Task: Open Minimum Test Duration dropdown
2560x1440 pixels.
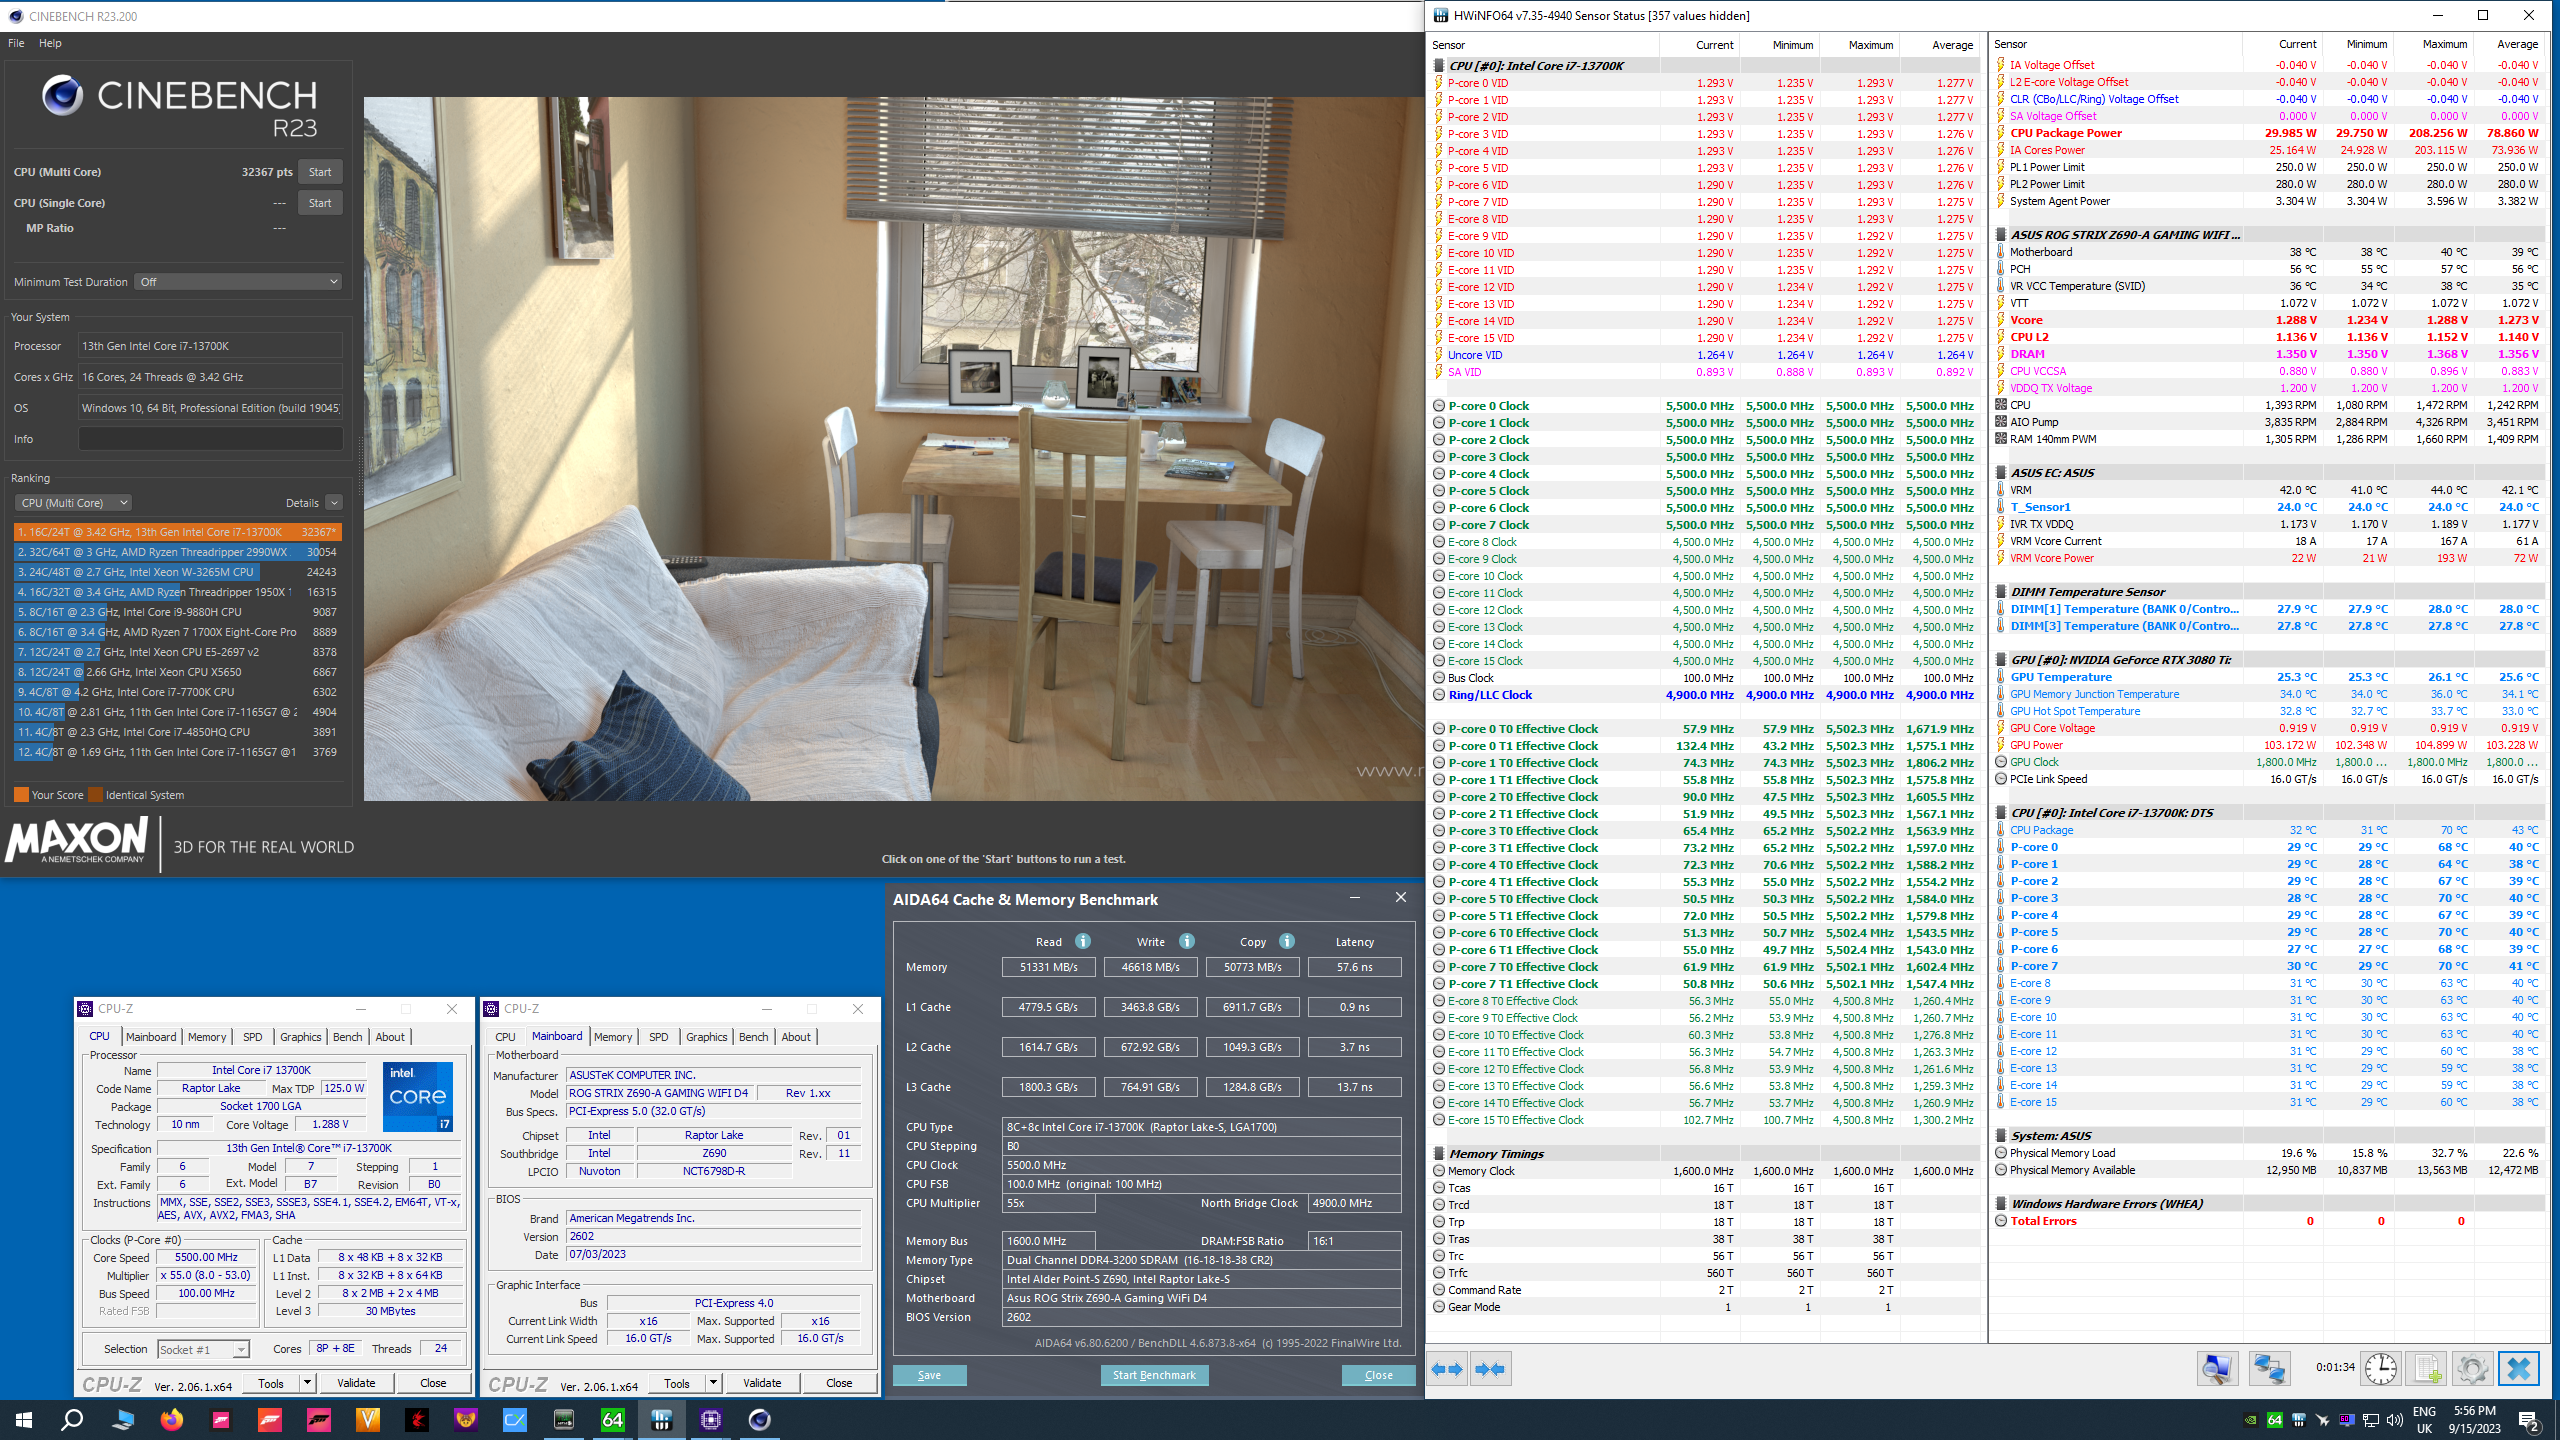Action: point(240,282)
